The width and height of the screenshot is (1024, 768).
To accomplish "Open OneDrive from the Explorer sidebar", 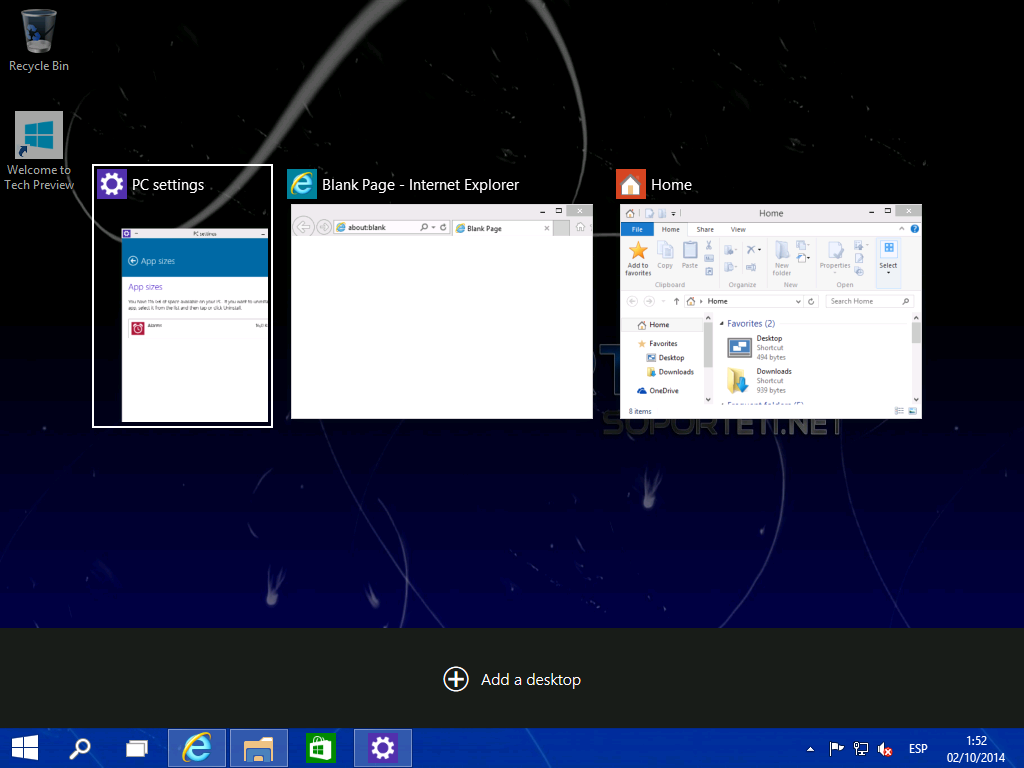I will pyautogui.click(x=664, y=391).
